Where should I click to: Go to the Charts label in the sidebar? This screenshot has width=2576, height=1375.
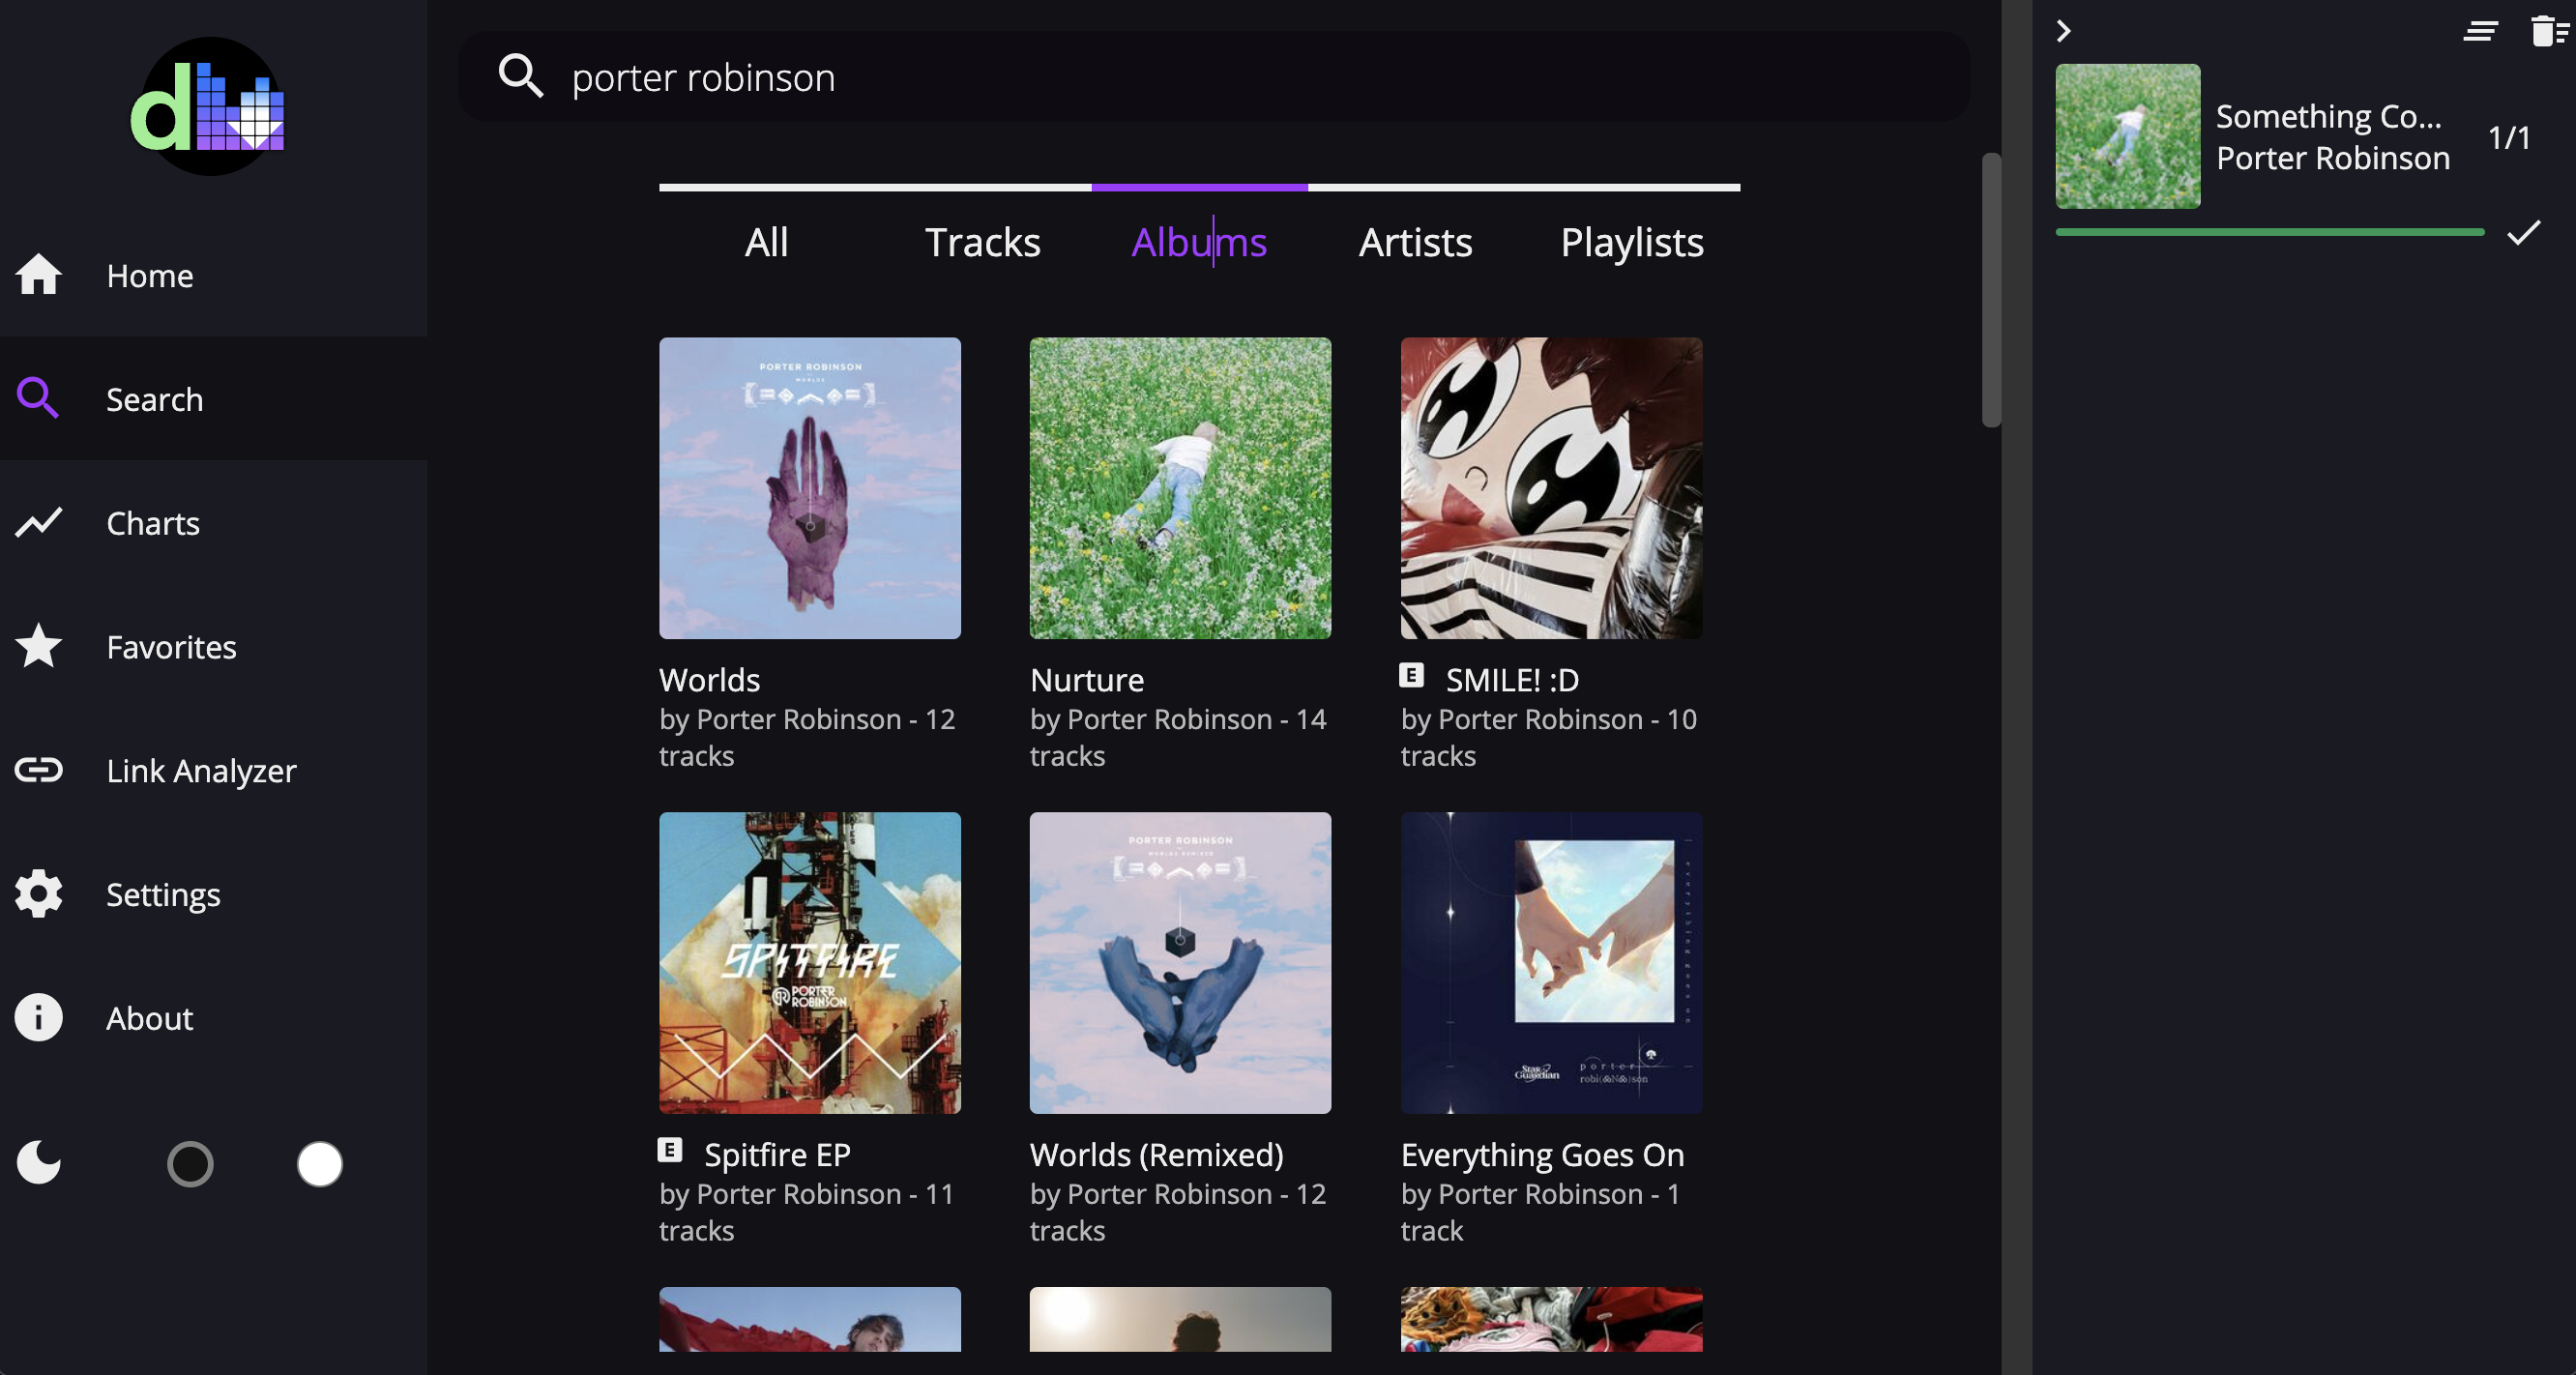(153, 523)
